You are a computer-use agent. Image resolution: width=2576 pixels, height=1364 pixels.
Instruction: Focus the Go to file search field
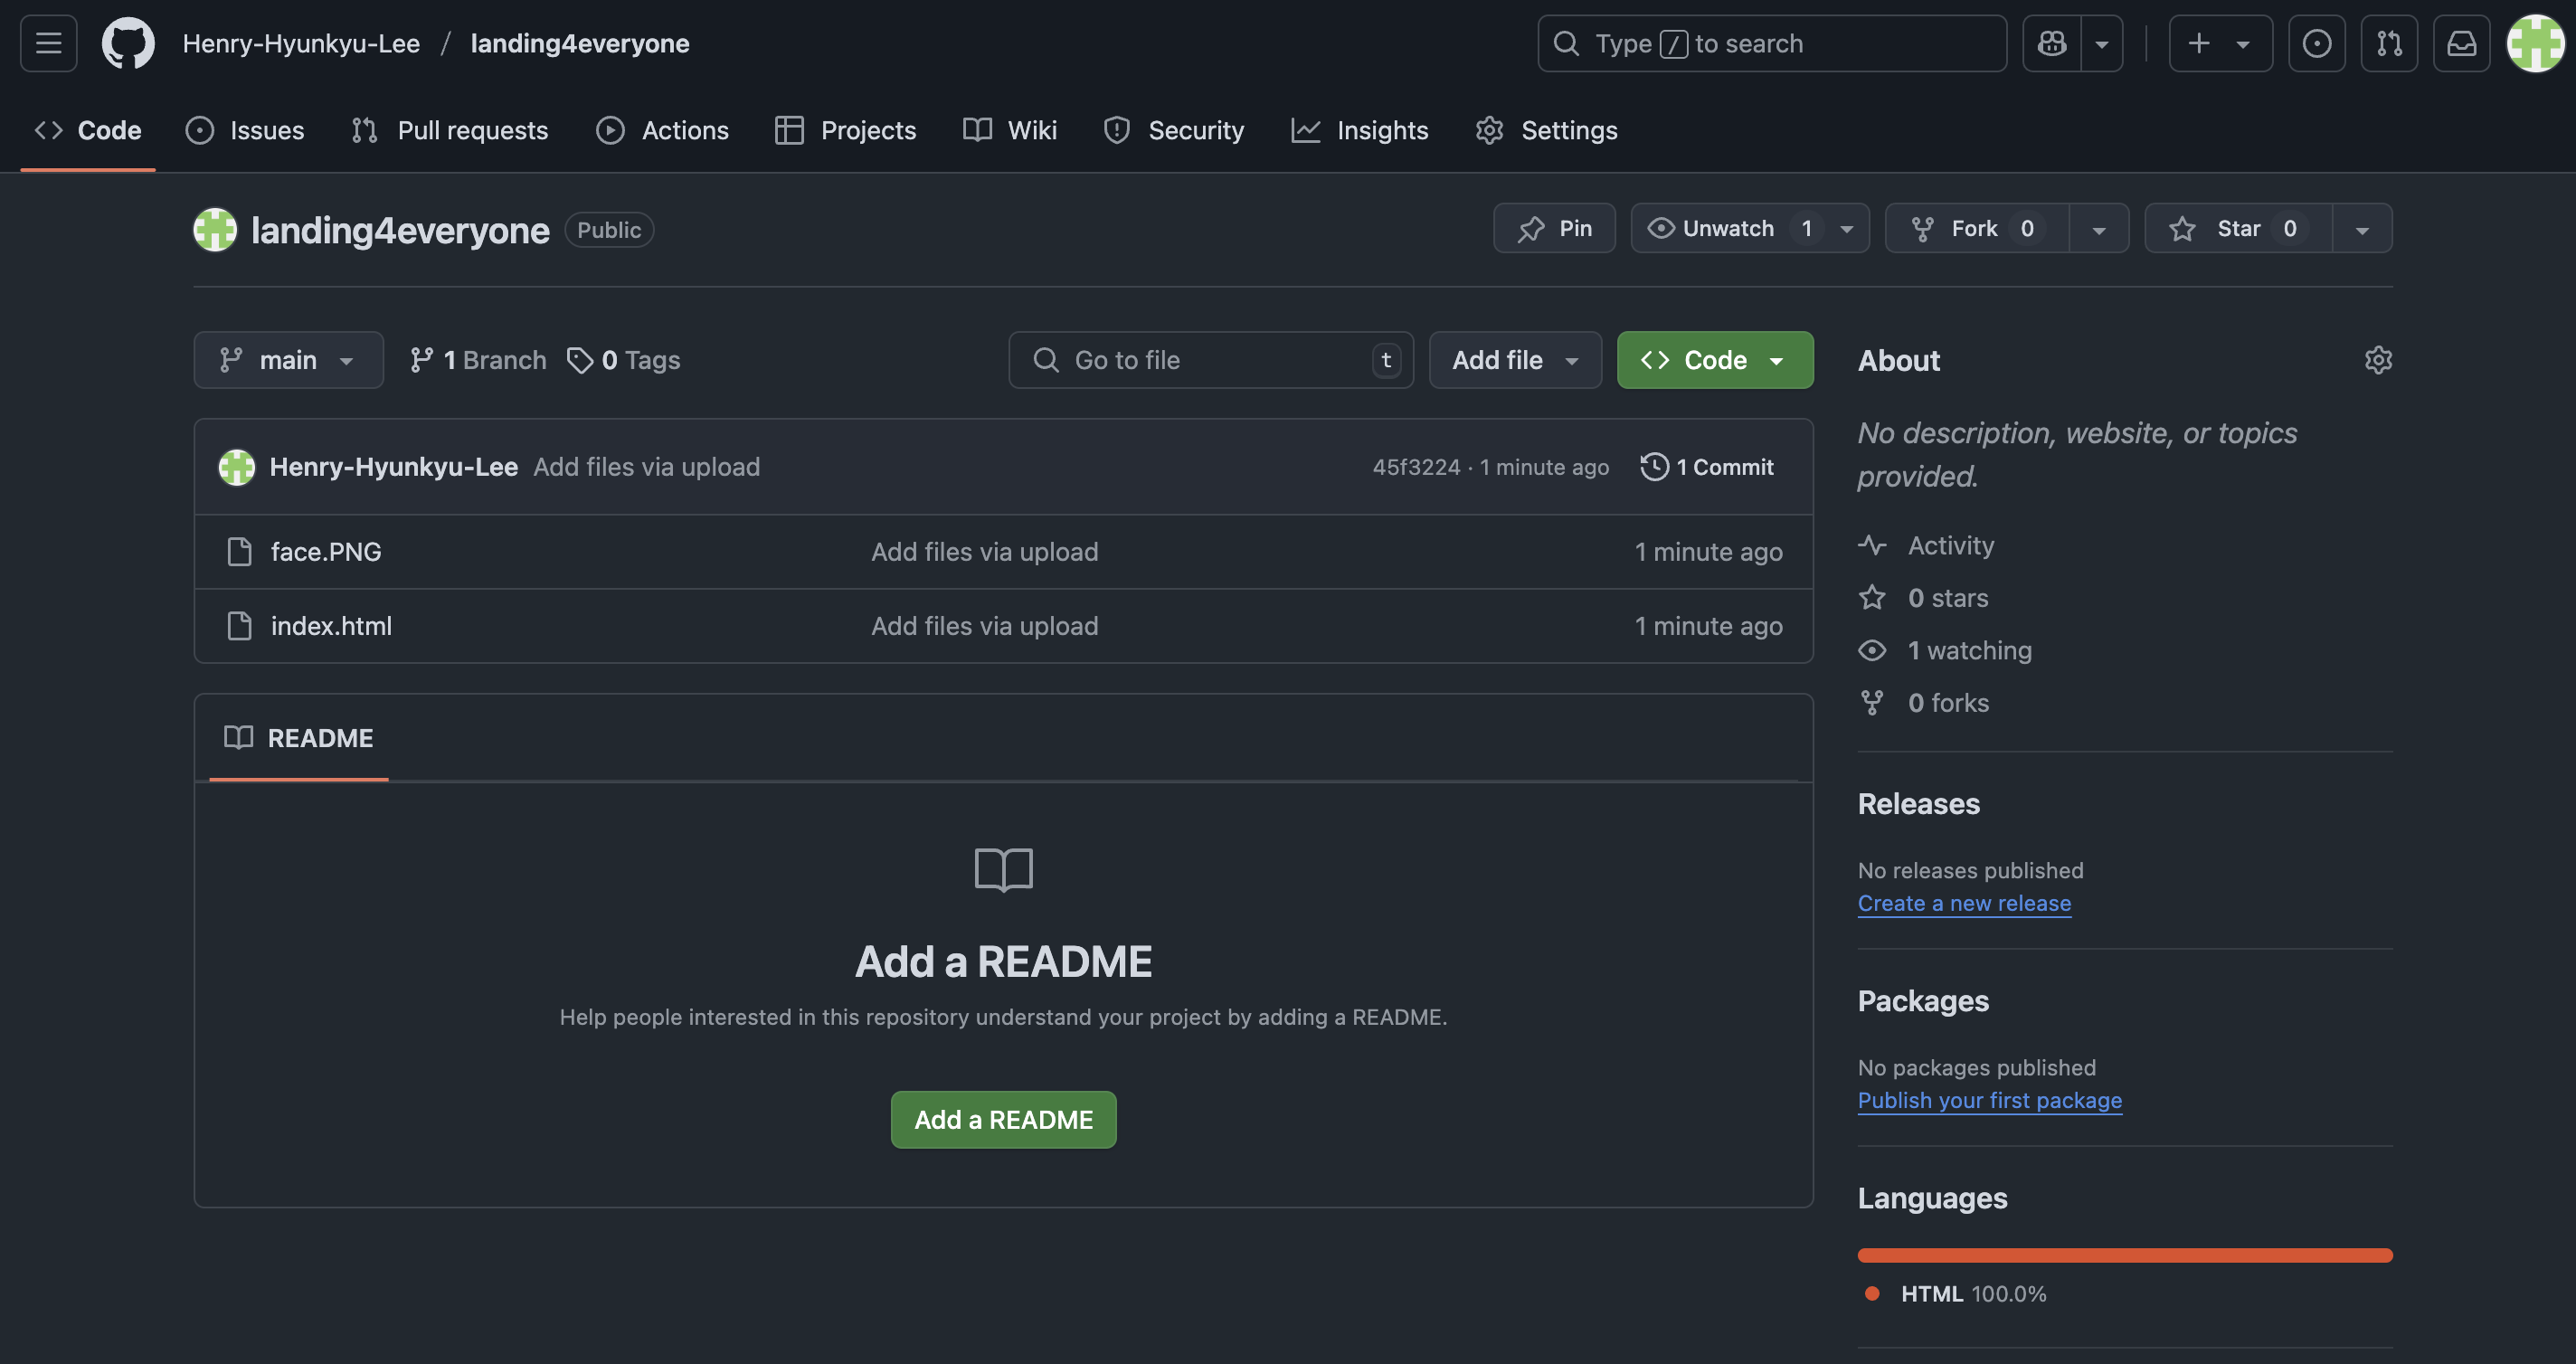[1211, 360]
